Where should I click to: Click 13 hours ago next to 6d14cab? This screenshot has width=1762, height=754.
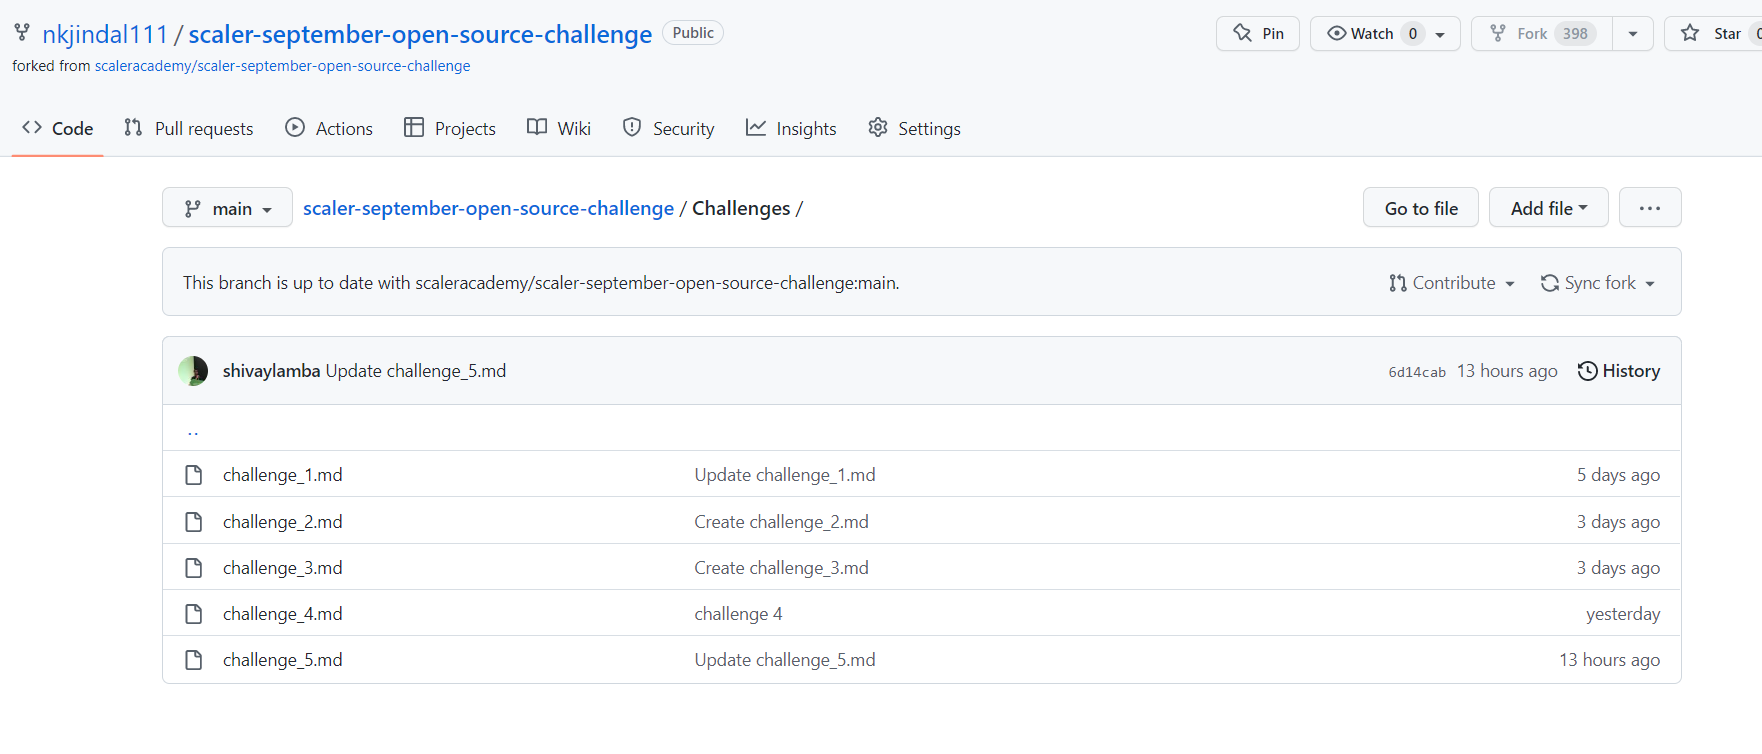(1507, 371)
